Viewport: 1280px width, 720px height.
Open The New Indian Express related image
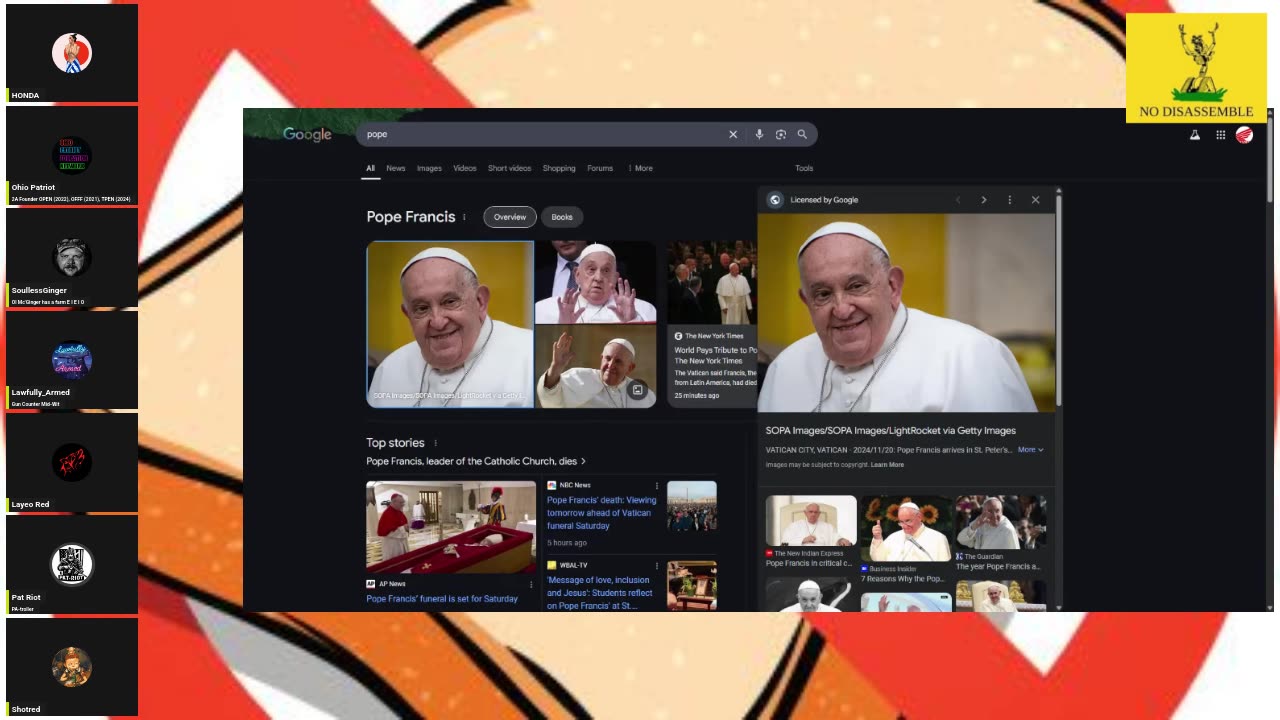pyautogui.click(x=811, y=520)
